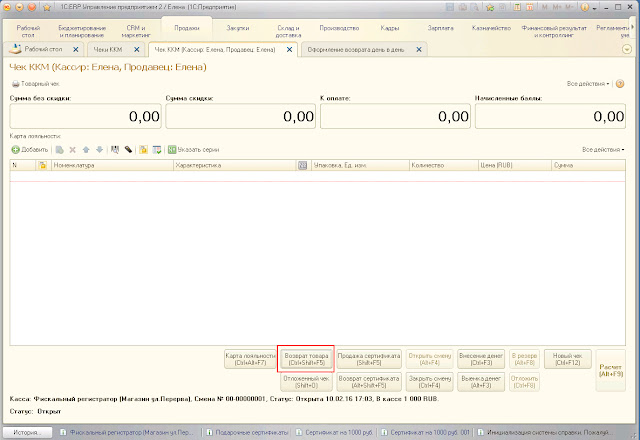Open the calculator icon in the title bar
This screenshot has height=440, width=640.
click(517, 7)
